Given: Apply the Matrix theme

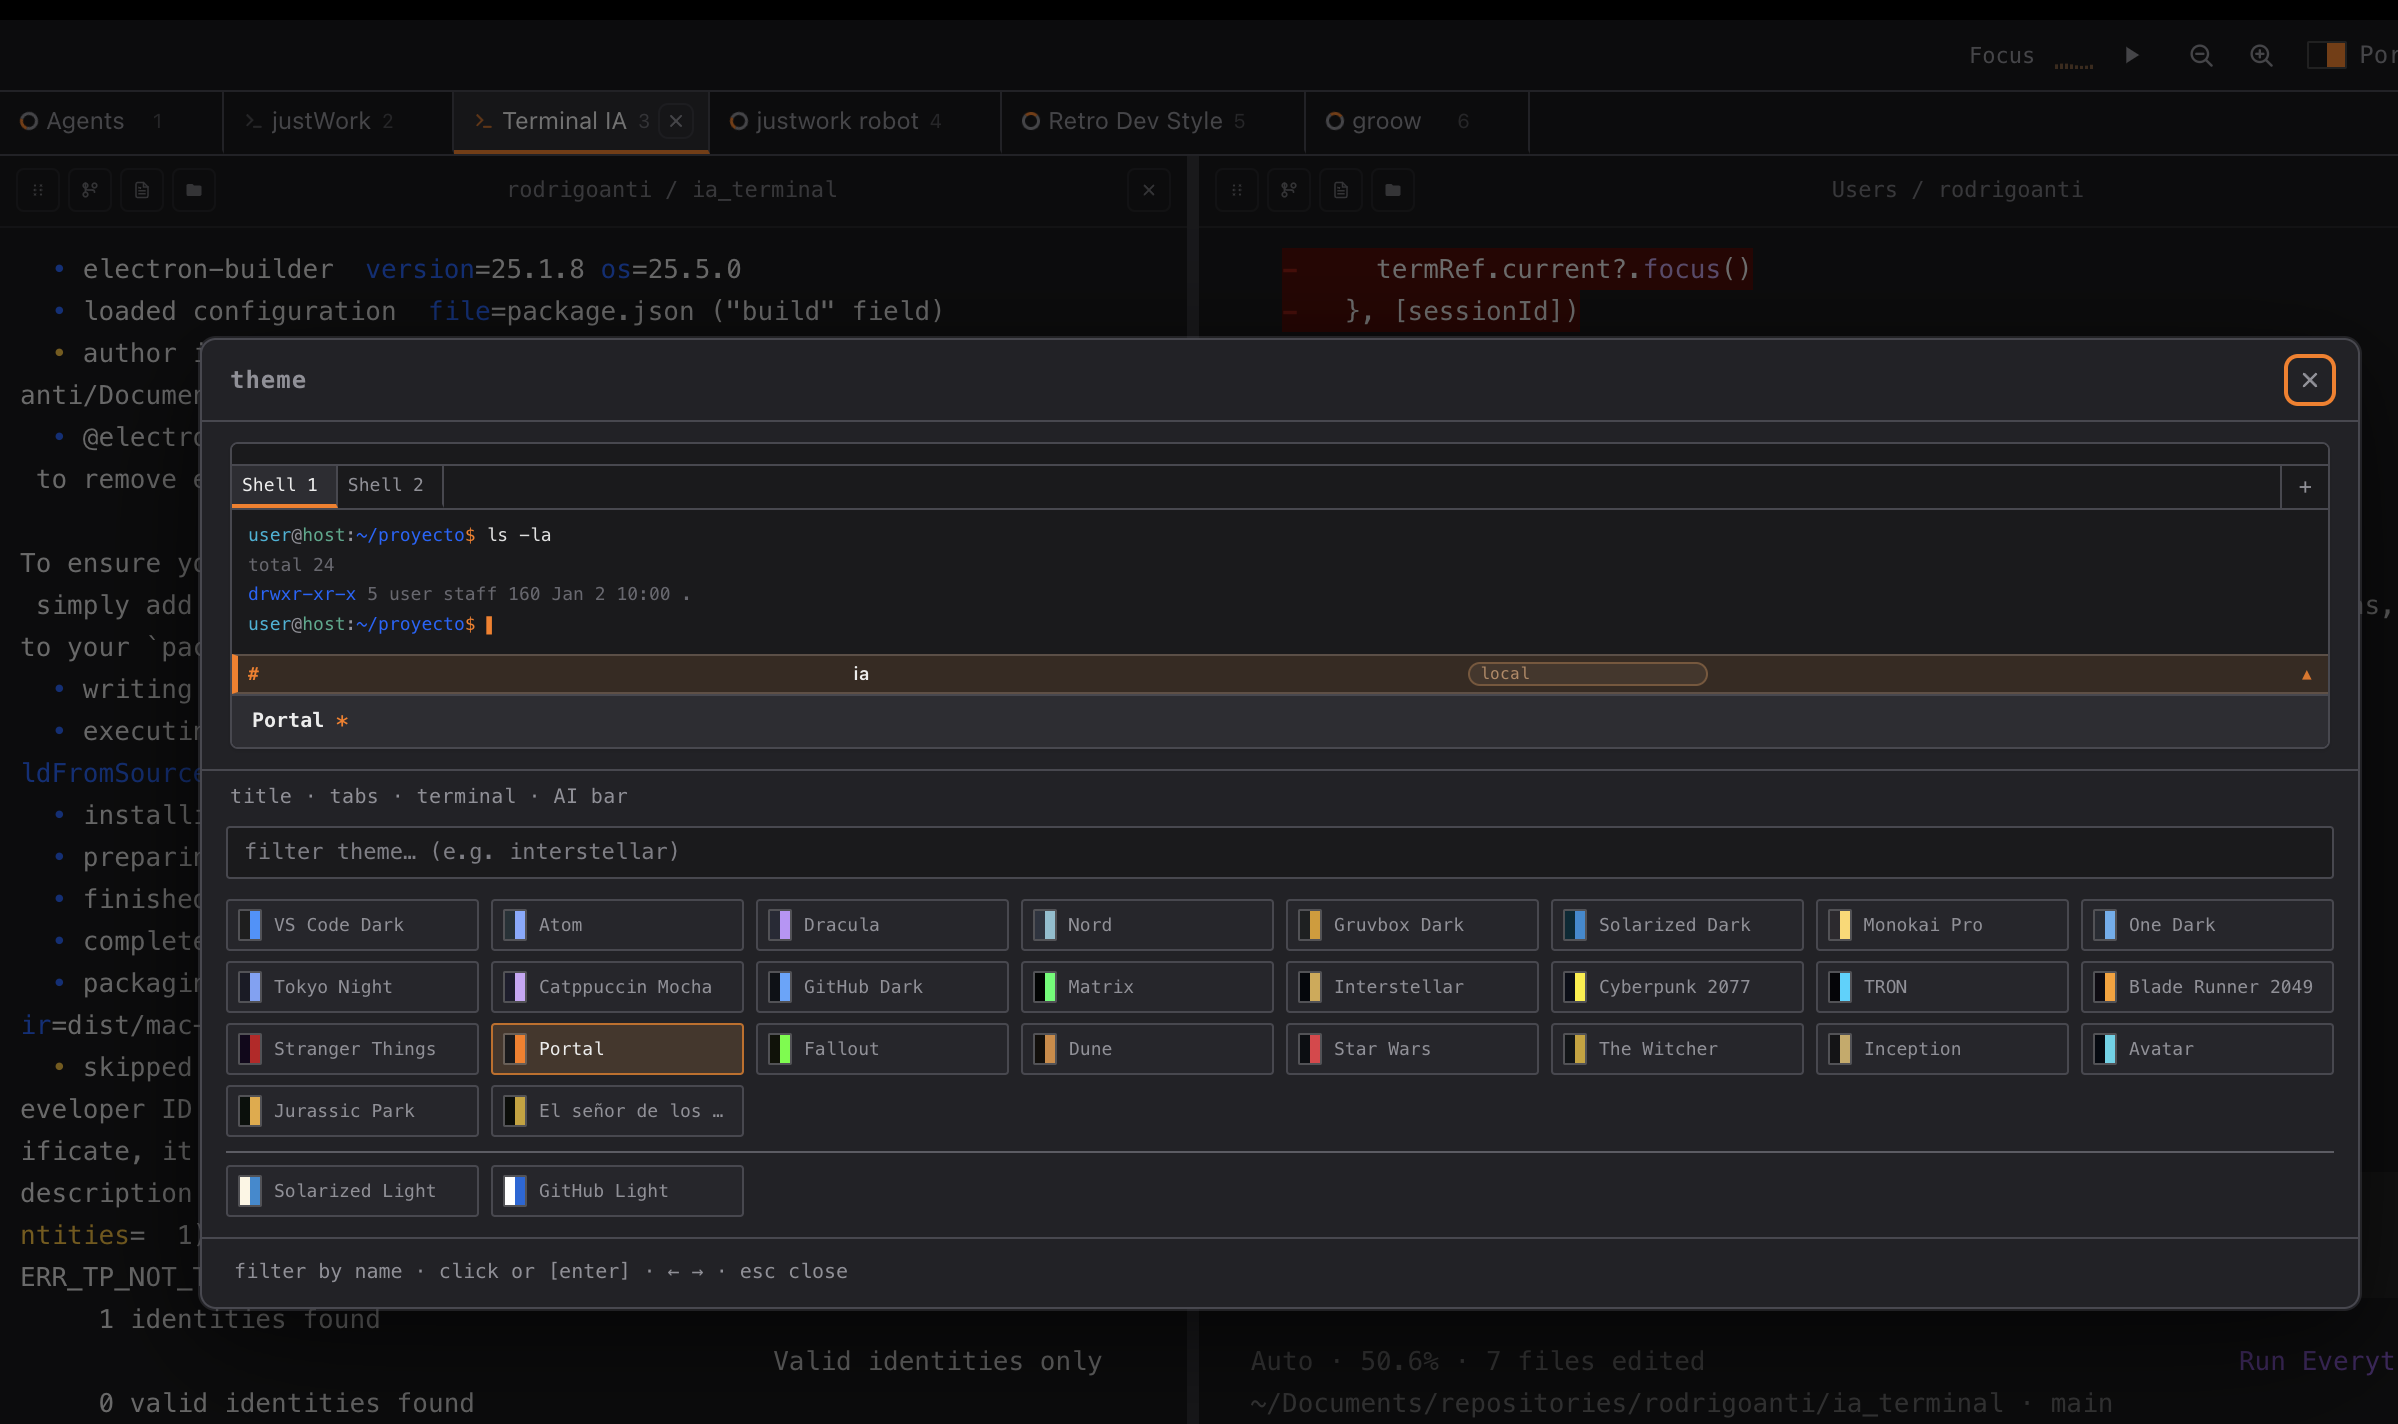Looking at the screenshot, I should 1147,987.
